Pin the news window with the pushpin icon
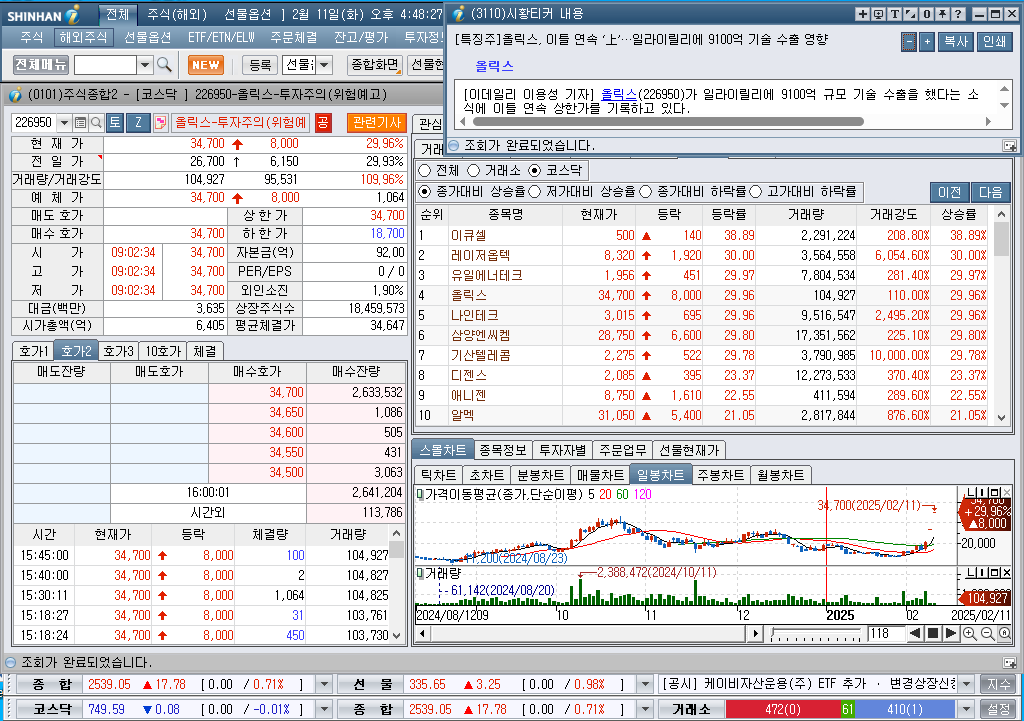The image size is (1024, 721). point(942,14)
